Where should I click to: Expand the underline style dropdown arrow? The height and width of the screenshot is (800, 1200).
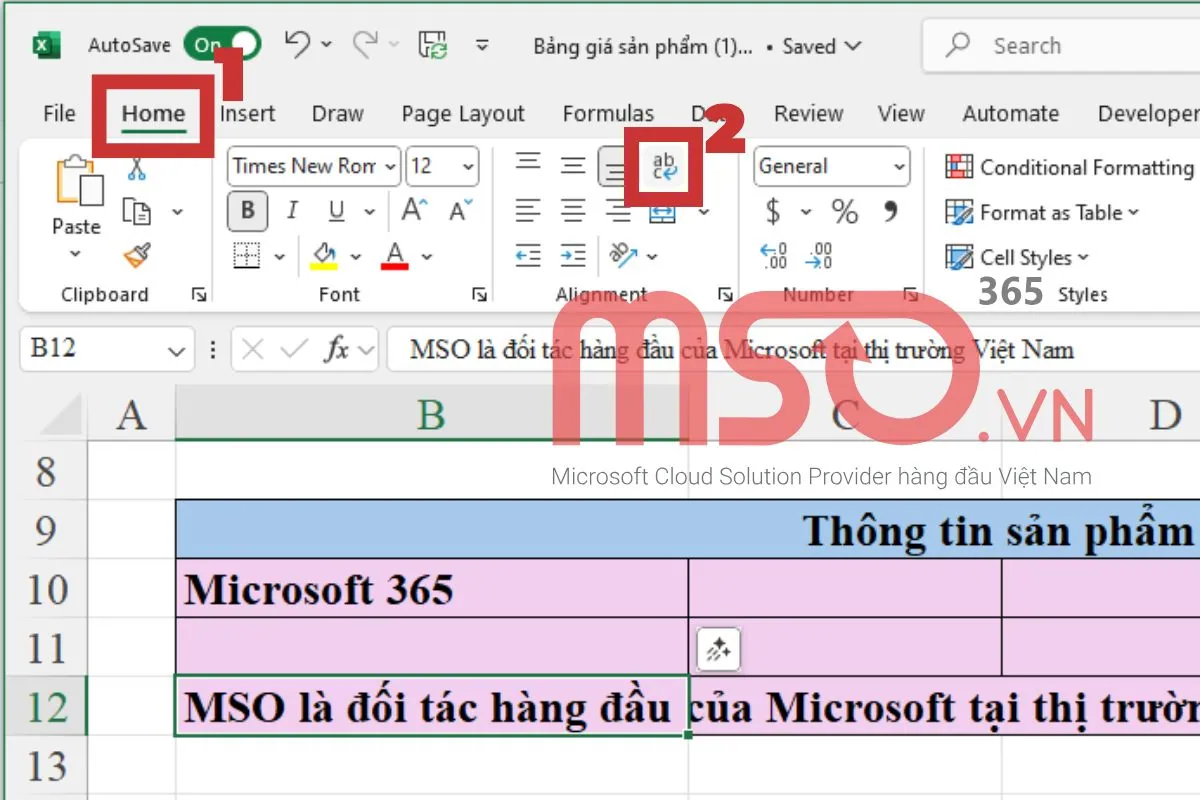click(370, 212)
